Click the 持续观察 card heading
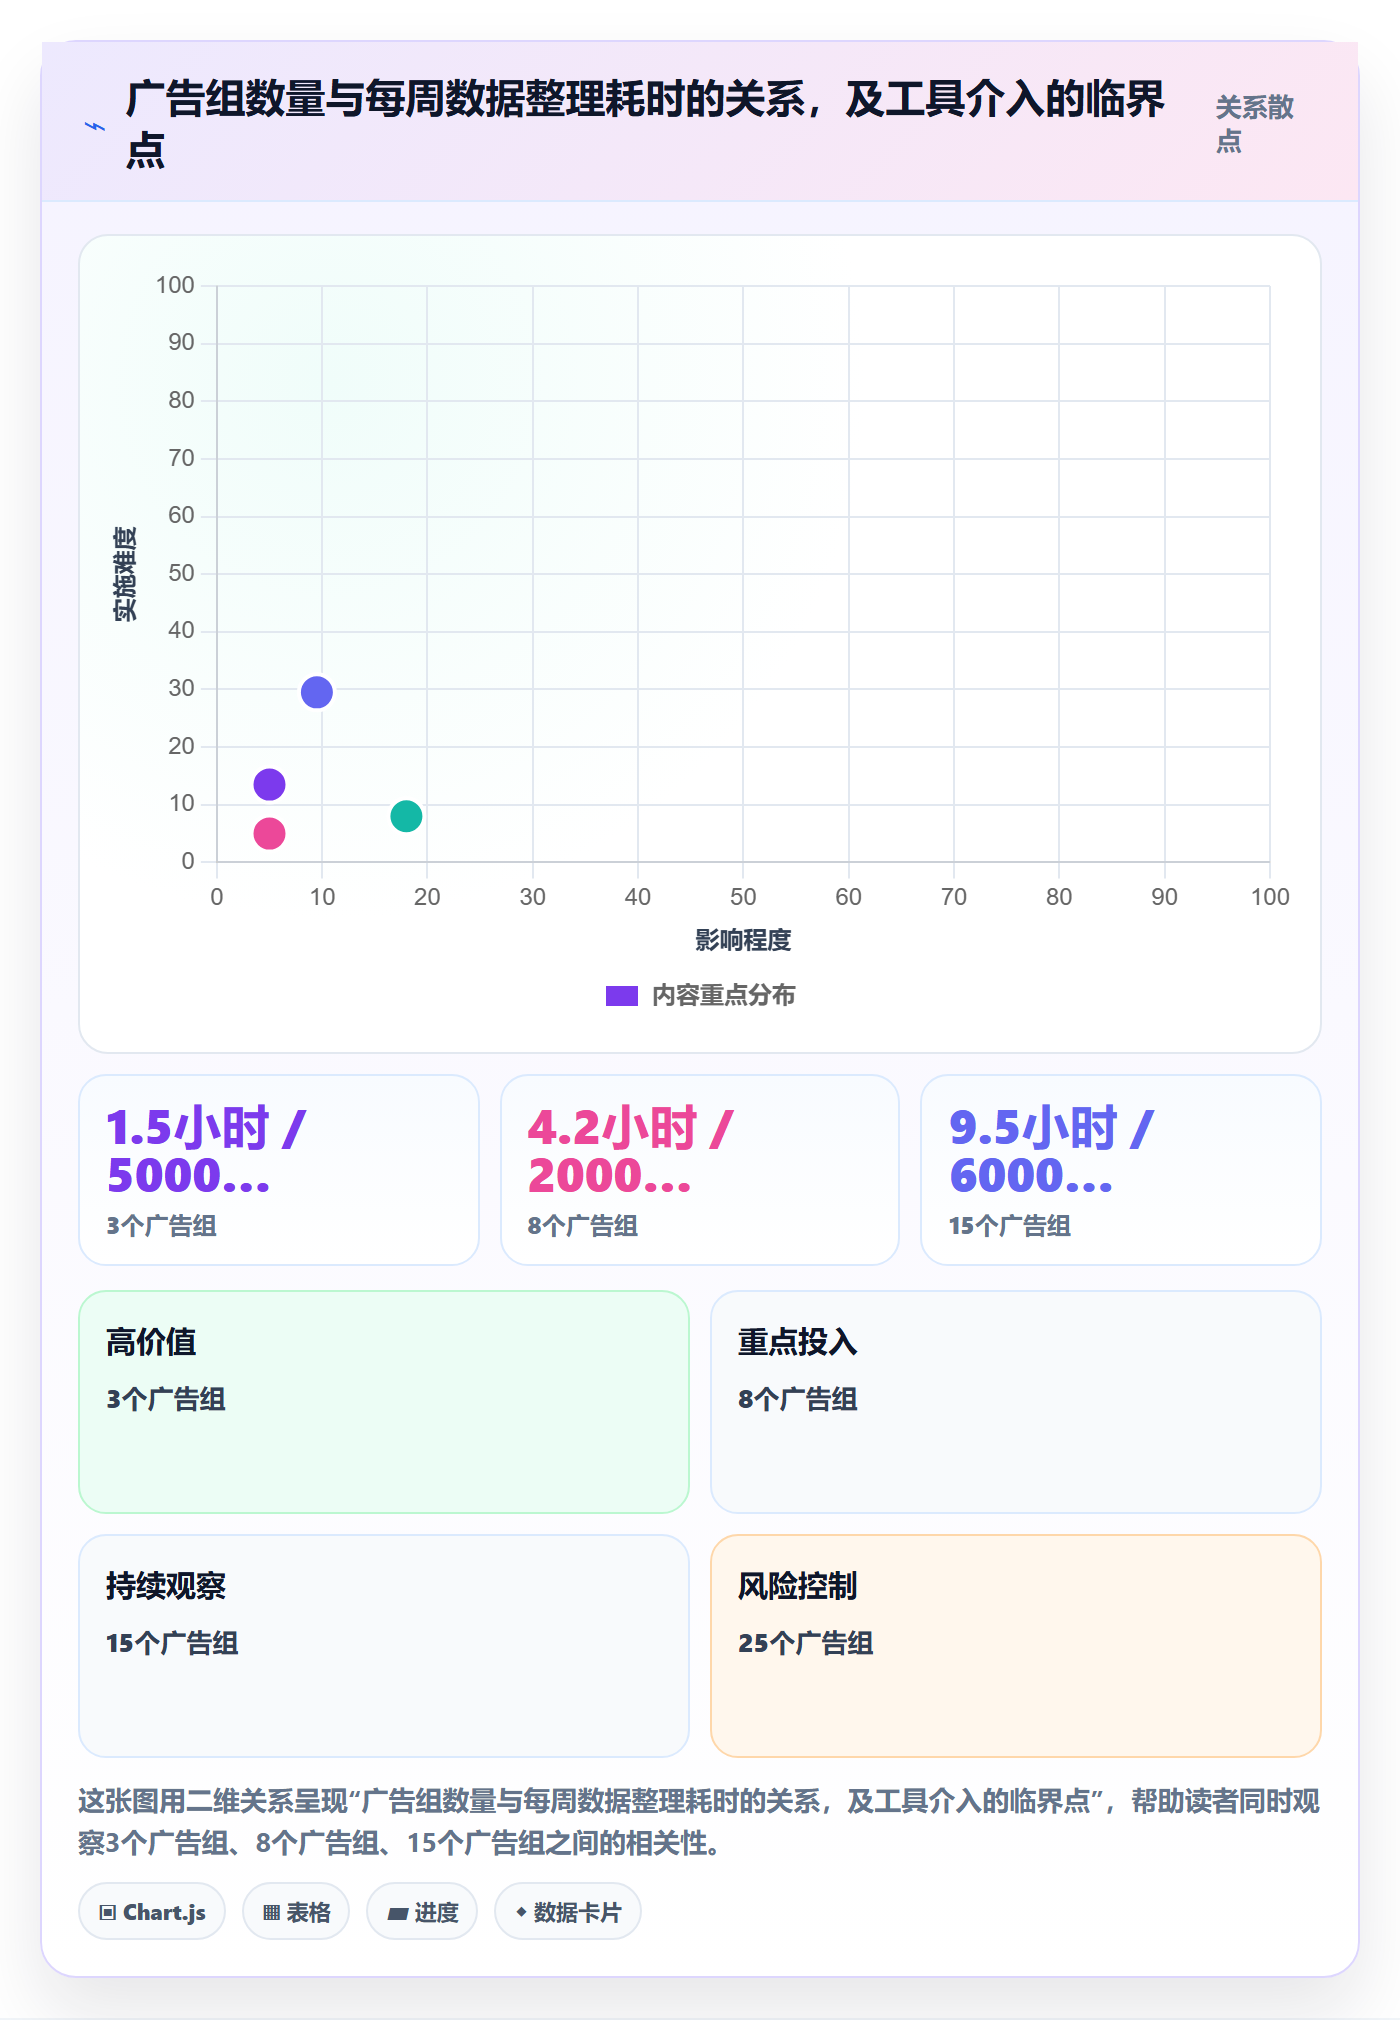Screen dimensions: 1400x2020 [166, 1586]
